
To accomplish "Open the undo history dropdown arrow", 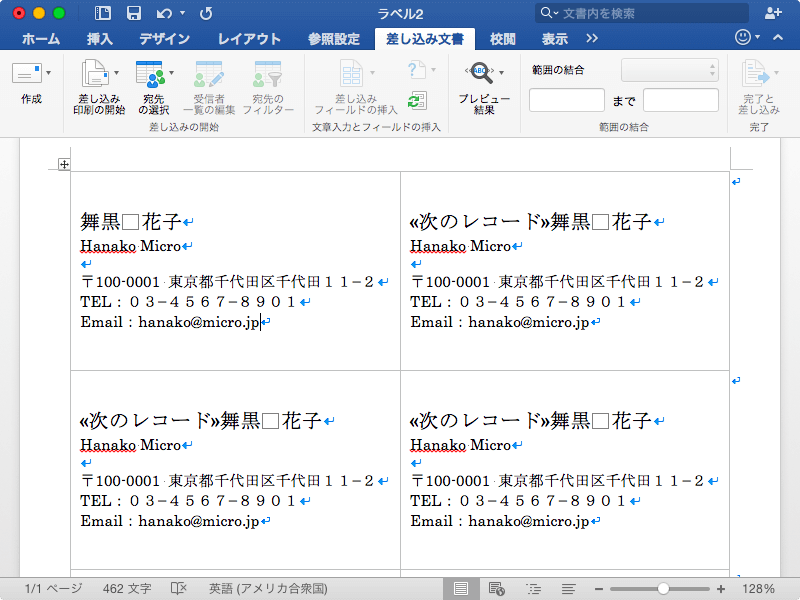I will click(183, 13).
